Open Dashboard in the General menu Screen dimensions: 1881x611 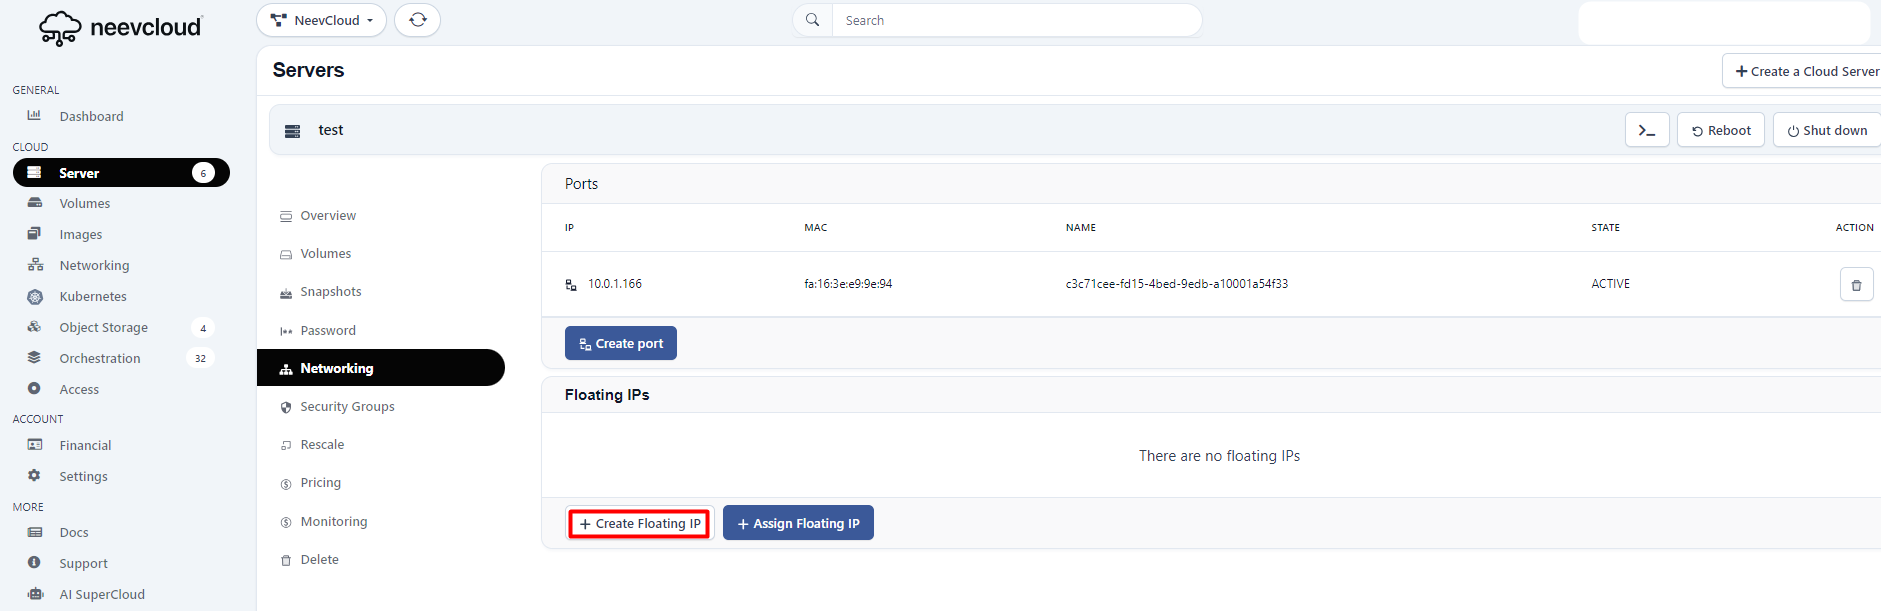click(91, 116)
